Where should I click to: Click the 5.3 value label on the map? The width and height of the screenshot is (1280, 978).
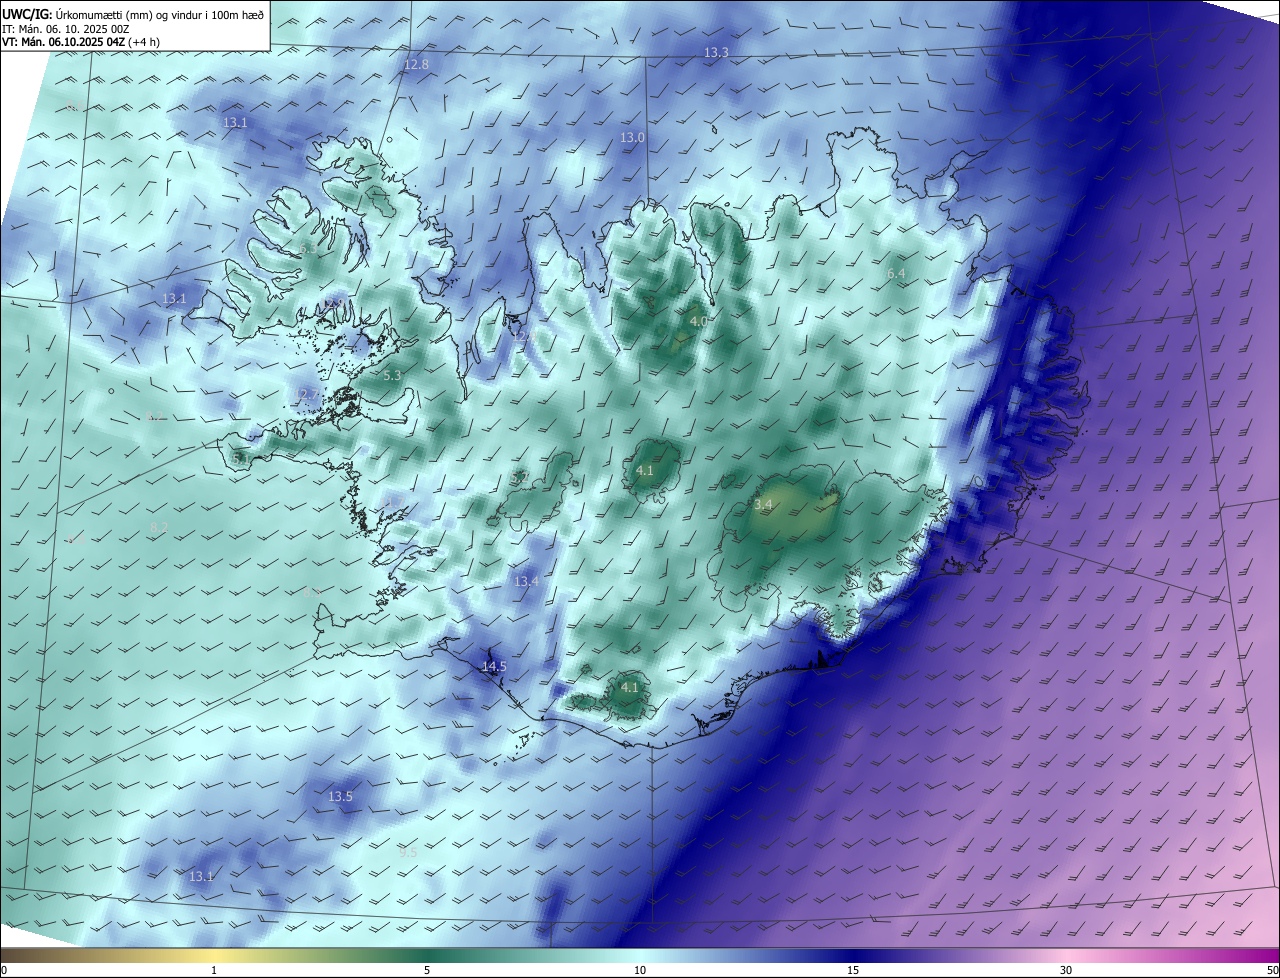392,375
